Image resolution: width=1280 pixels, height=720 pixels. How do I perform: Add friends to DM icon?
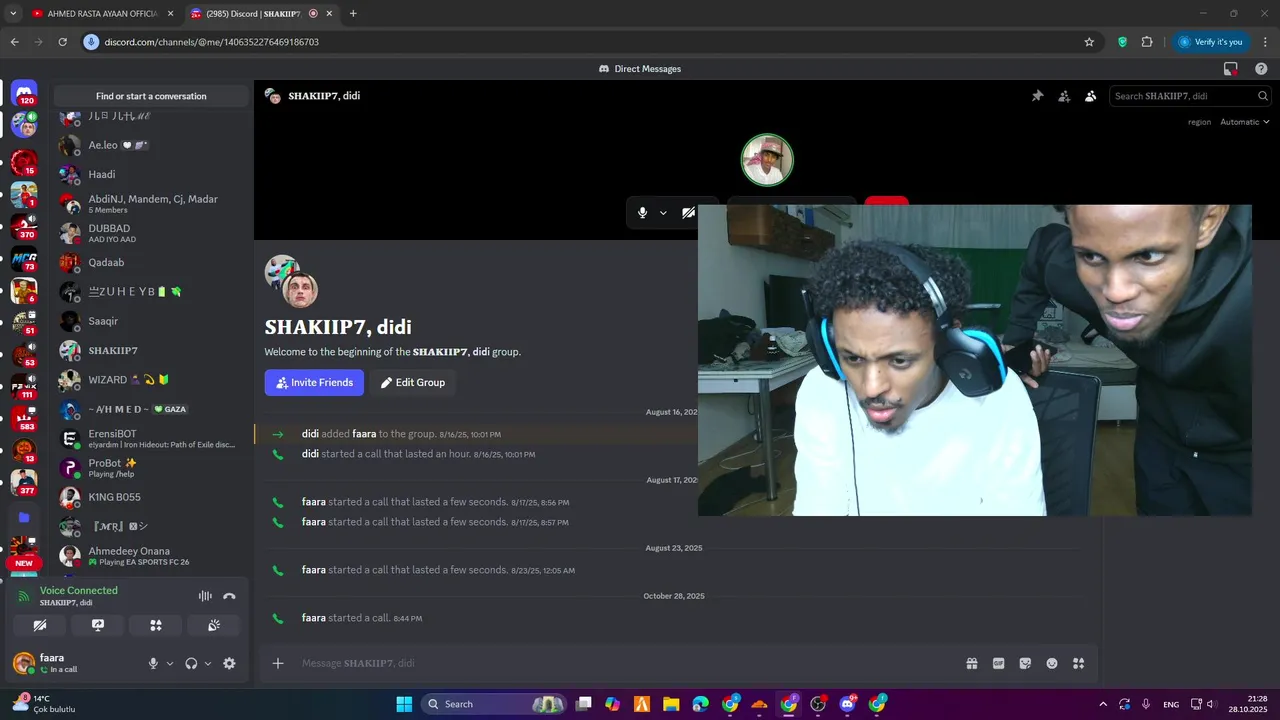(x=1064, y=96)
